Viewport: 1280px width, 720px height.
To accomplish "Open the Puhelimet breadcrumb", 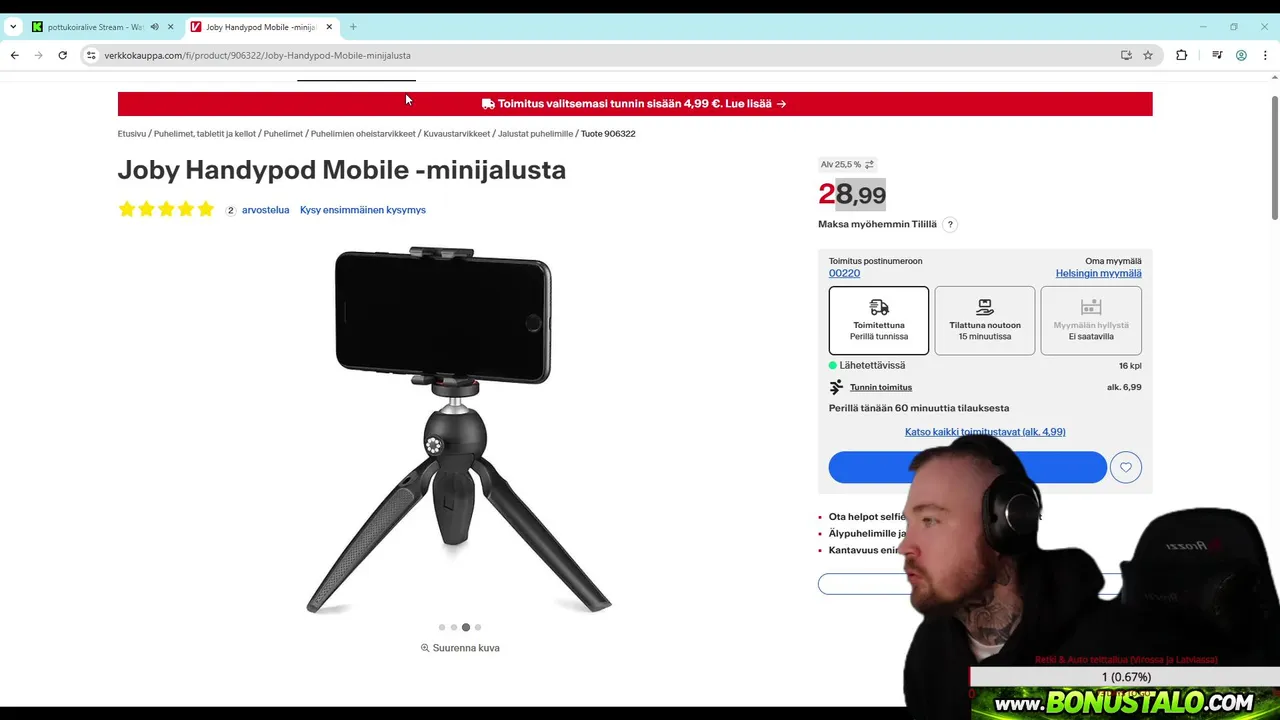I will pos(283,133).
